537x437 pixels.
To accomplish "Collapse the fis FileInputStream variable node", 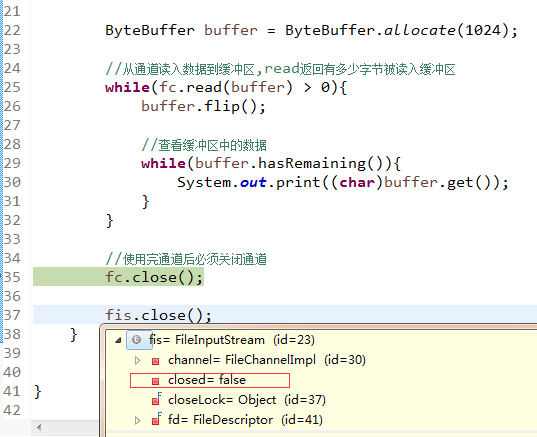I will (118, 340).
